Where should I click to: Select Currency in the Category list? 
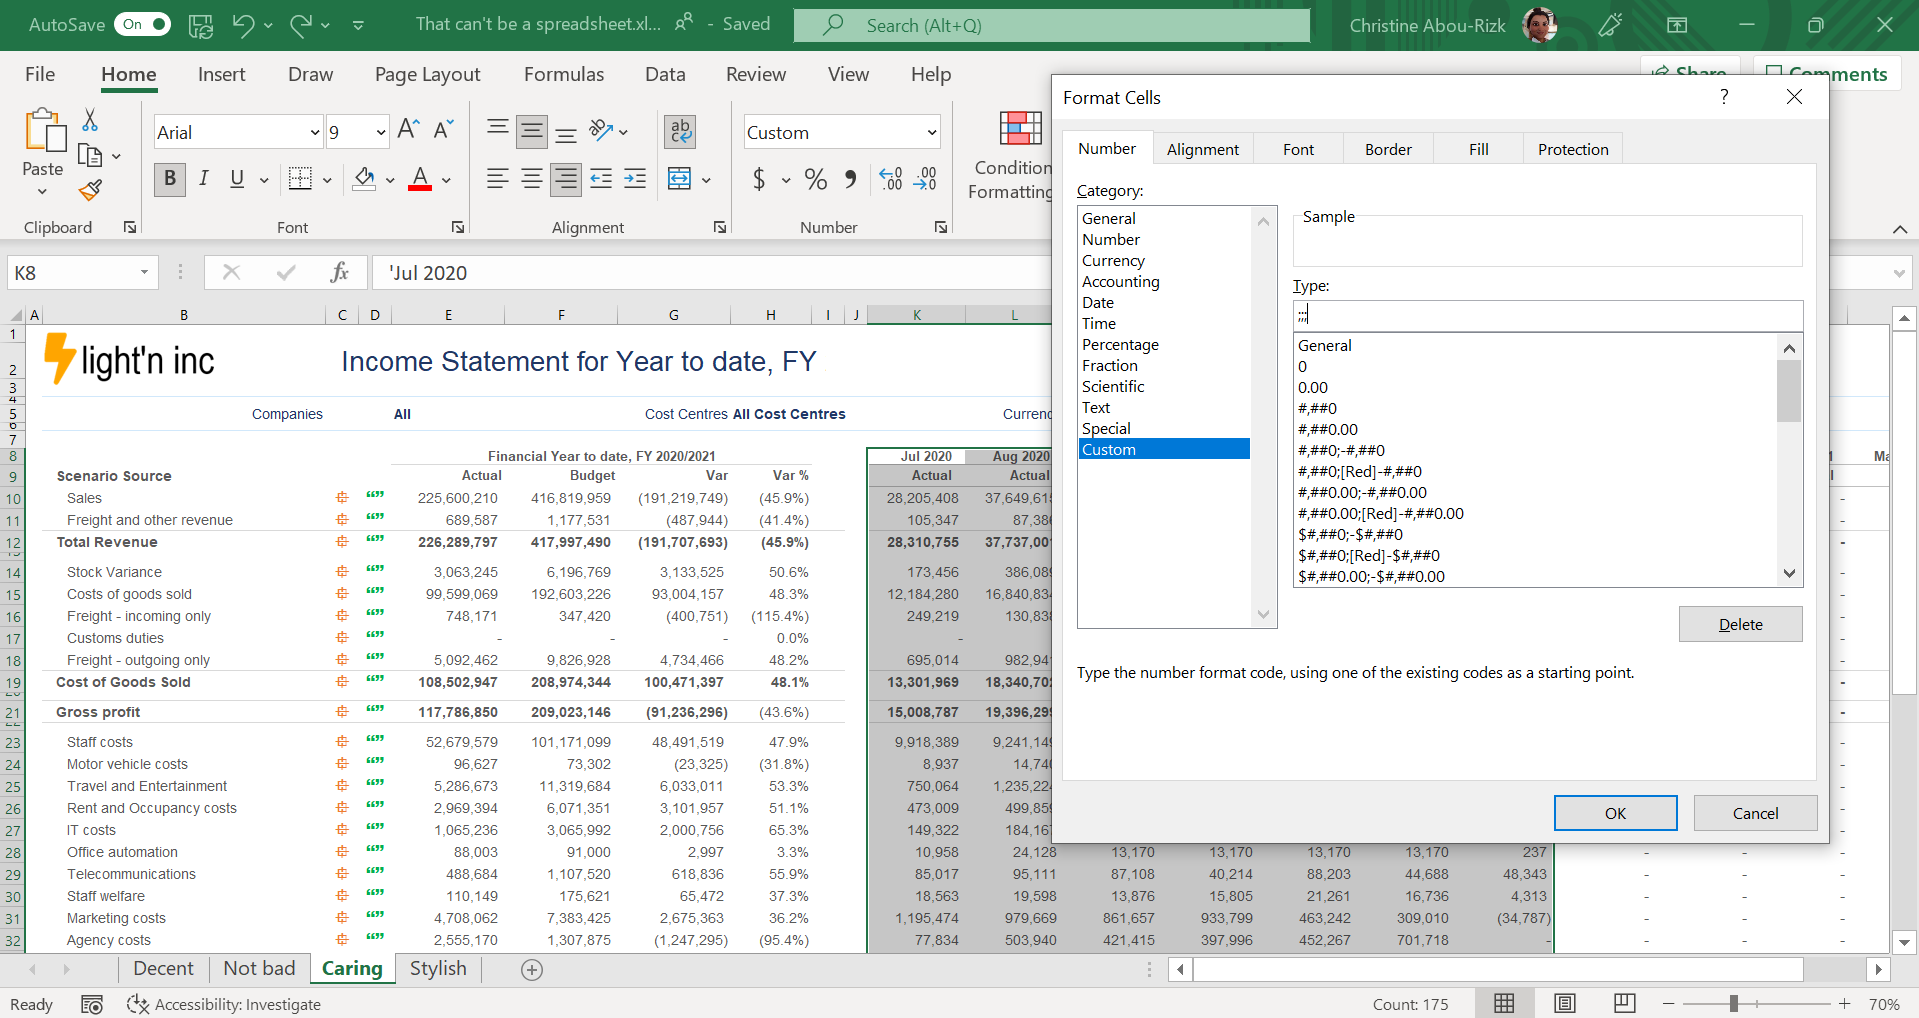(x=1113, y=260)
